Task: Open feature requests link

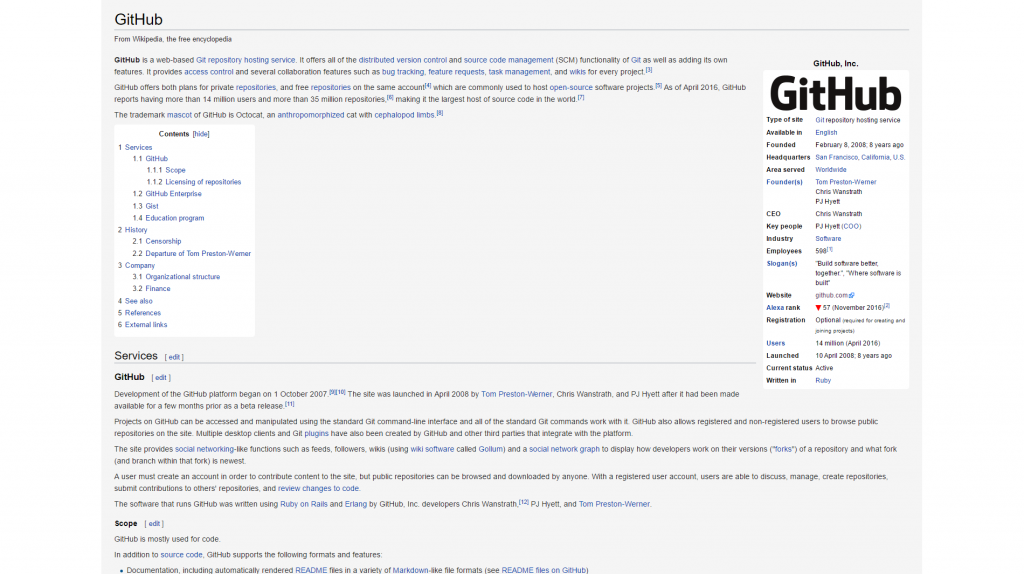Action: click(456, 72)
